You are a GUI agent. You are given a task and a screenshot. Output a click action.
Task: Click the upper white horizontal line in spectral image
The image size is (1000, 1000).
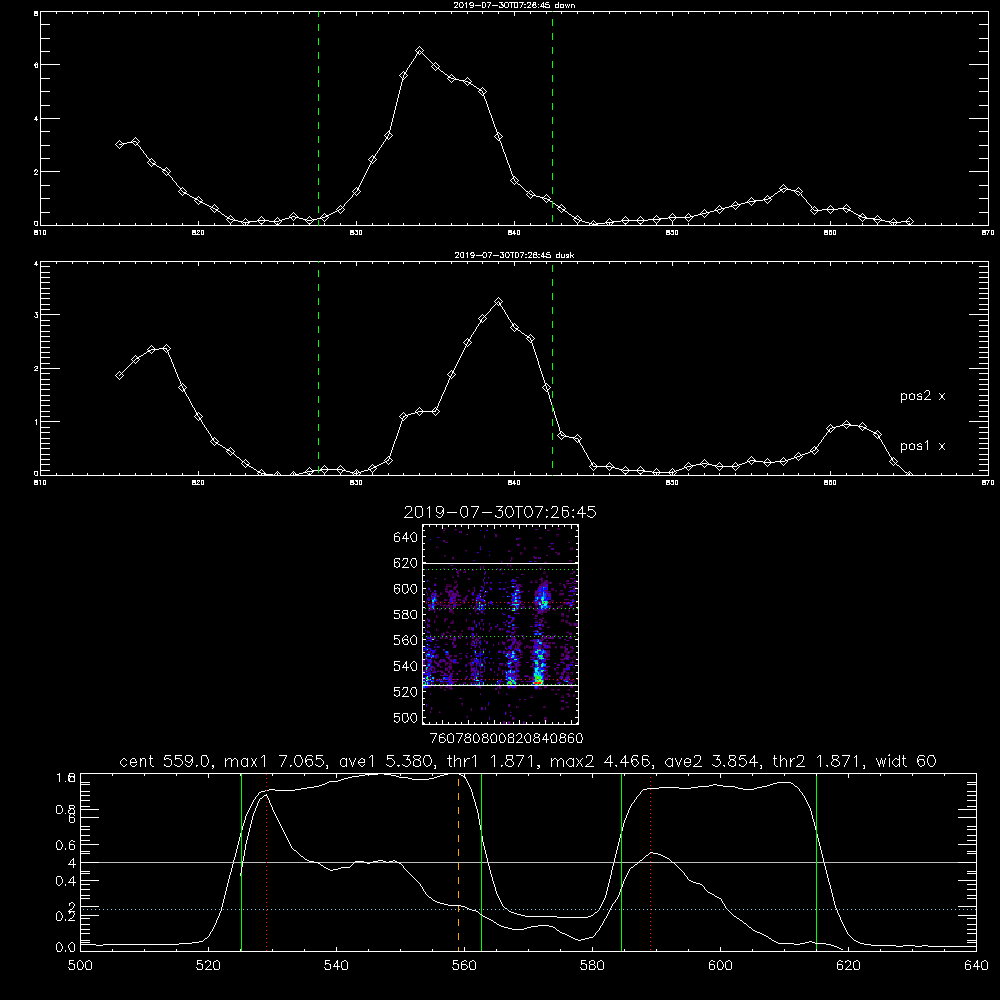coord(501,563)
